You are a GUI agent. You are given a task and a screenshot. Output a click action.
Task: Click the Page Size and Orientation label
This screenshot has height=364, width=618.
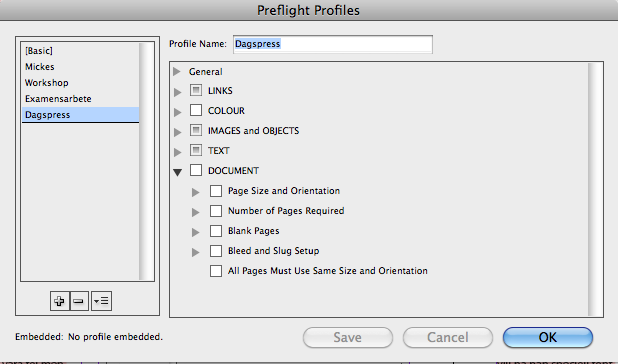coord(284,191)
